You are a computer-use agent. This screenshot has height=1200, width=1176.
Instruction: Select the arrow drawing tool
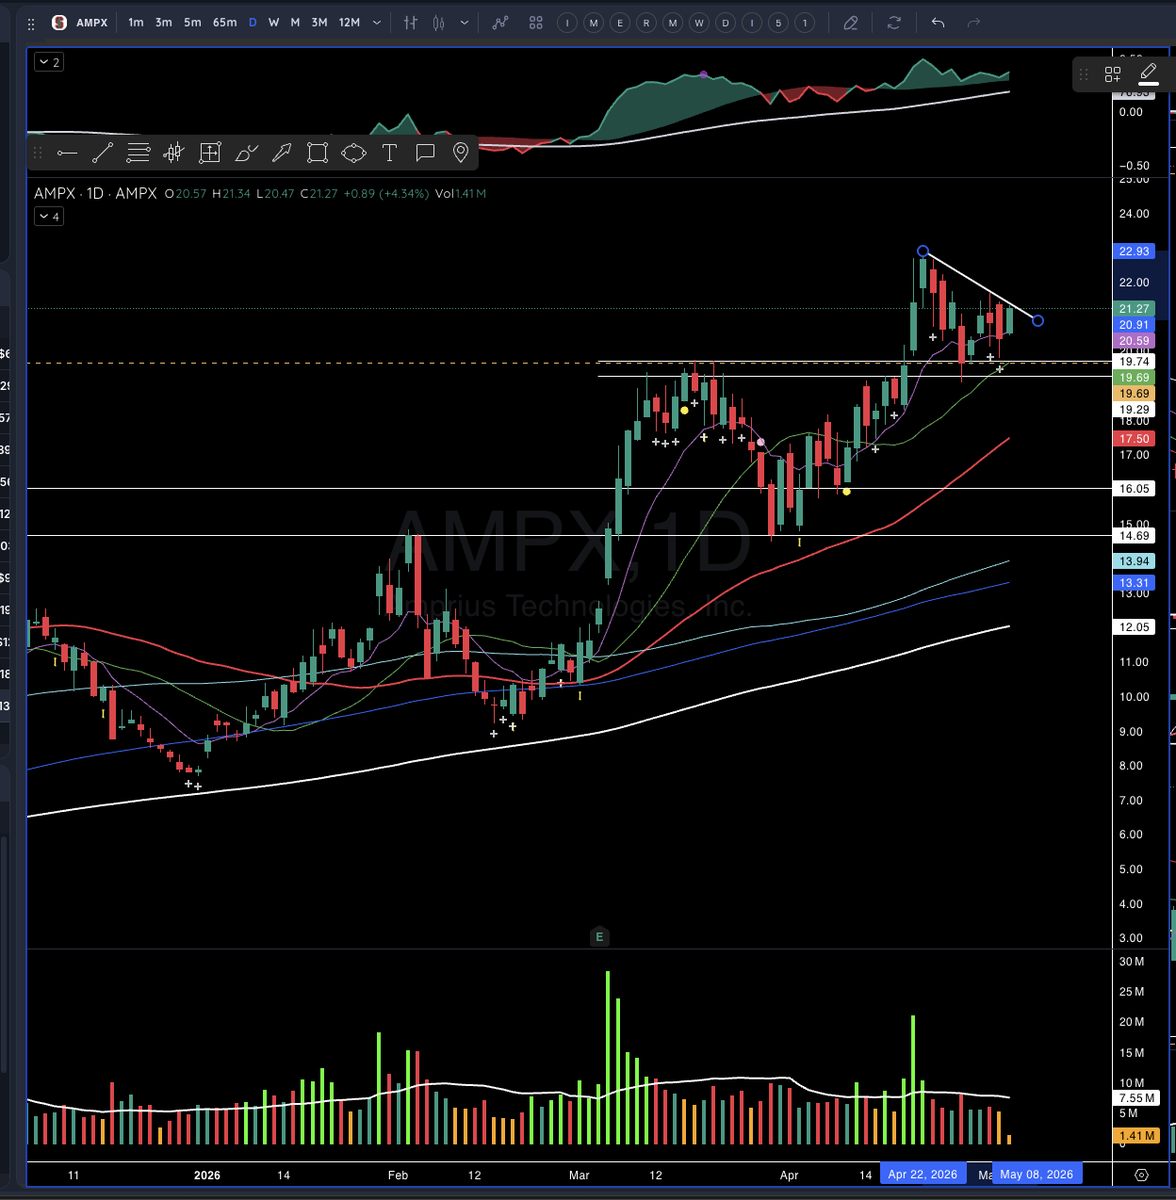(282, 153)
